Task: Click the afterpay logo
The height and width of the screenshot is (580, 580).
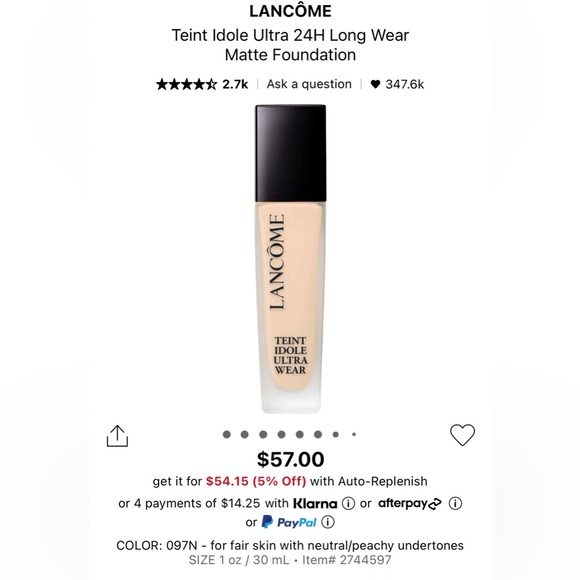Action: tap(410, 503)
